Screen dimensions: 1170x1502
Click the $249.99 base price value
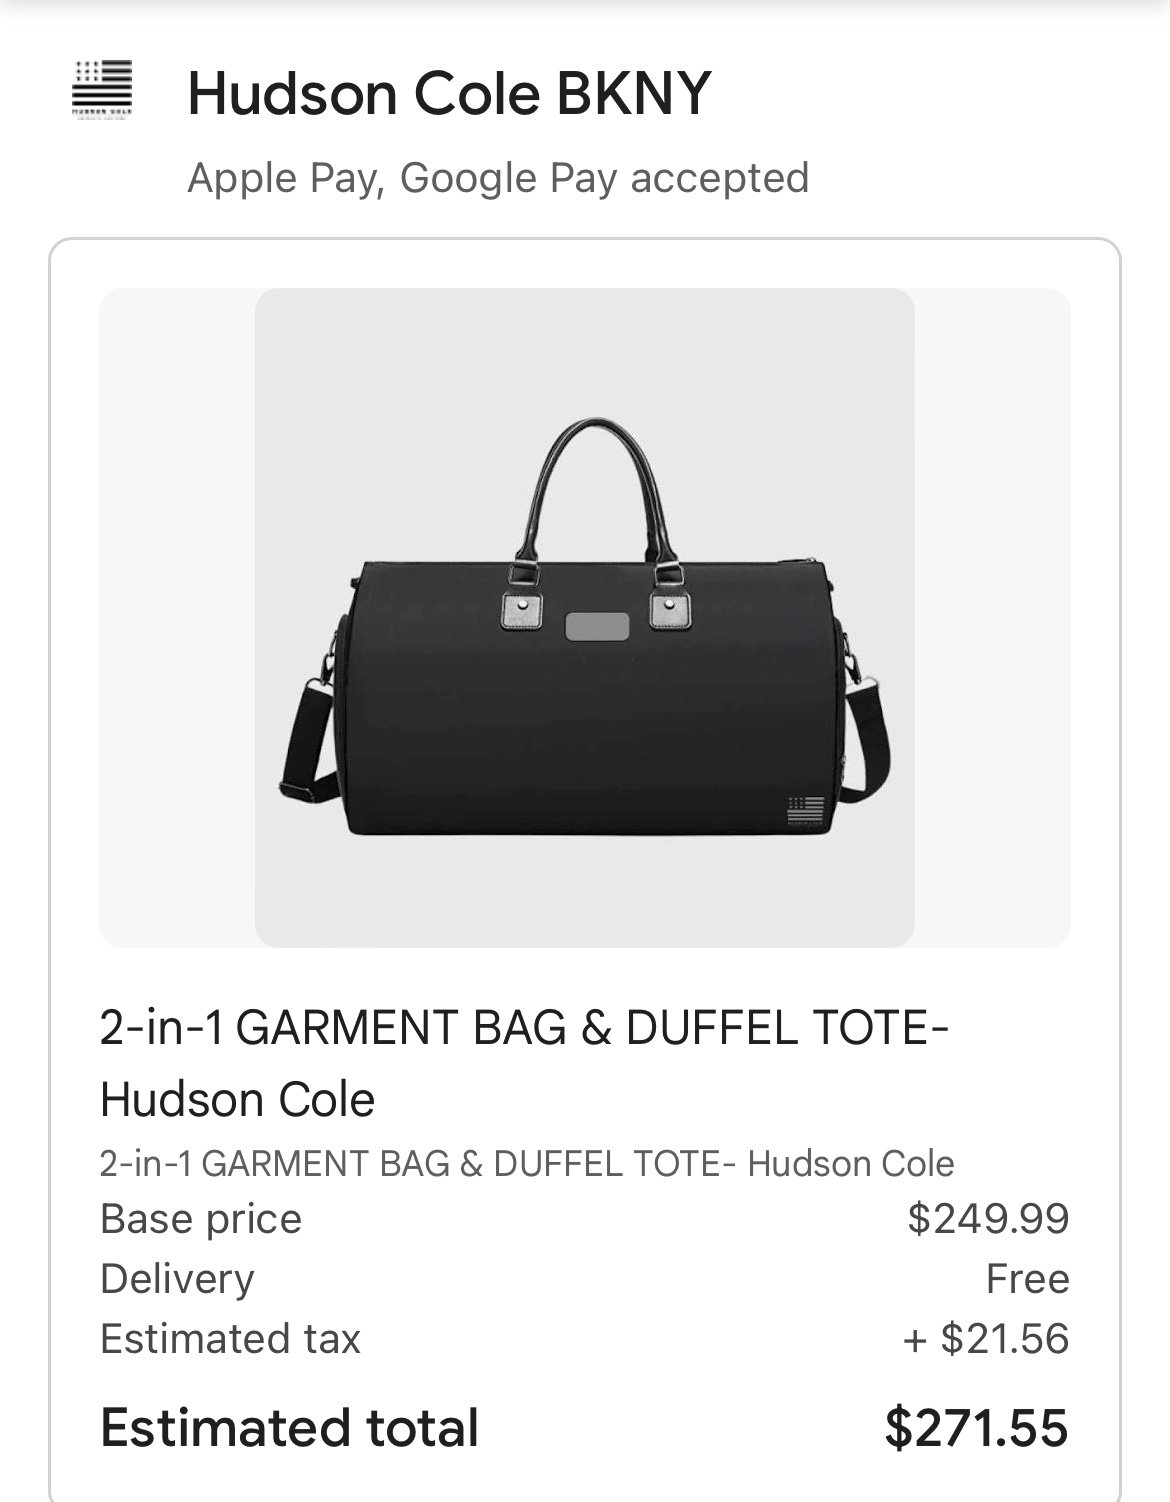pos(988,1219)
